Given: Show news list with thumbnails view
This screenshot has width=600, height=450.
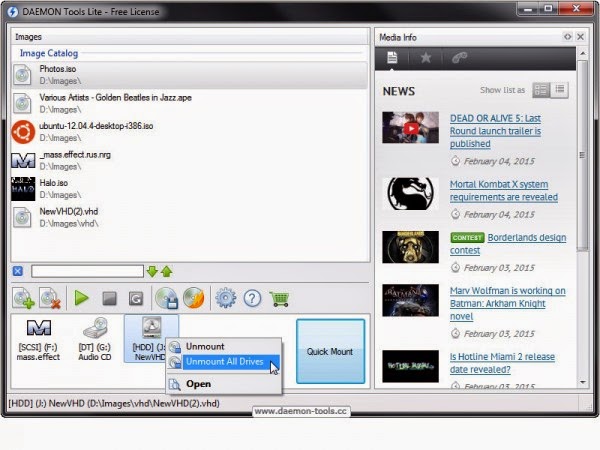Looking at the screenshot, I should 541,90.
